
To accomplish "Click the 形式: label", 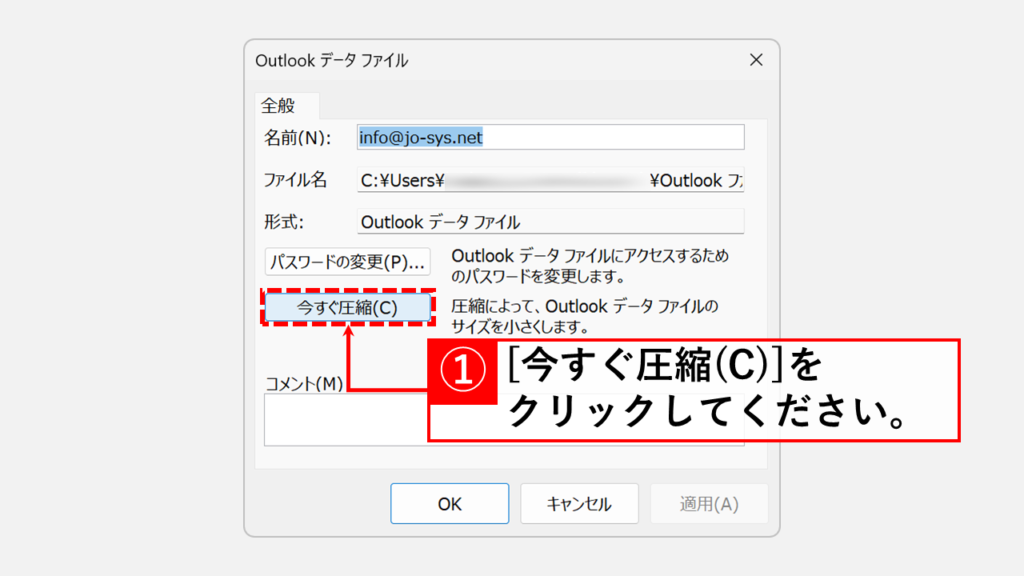I will (x=284, y=222).
